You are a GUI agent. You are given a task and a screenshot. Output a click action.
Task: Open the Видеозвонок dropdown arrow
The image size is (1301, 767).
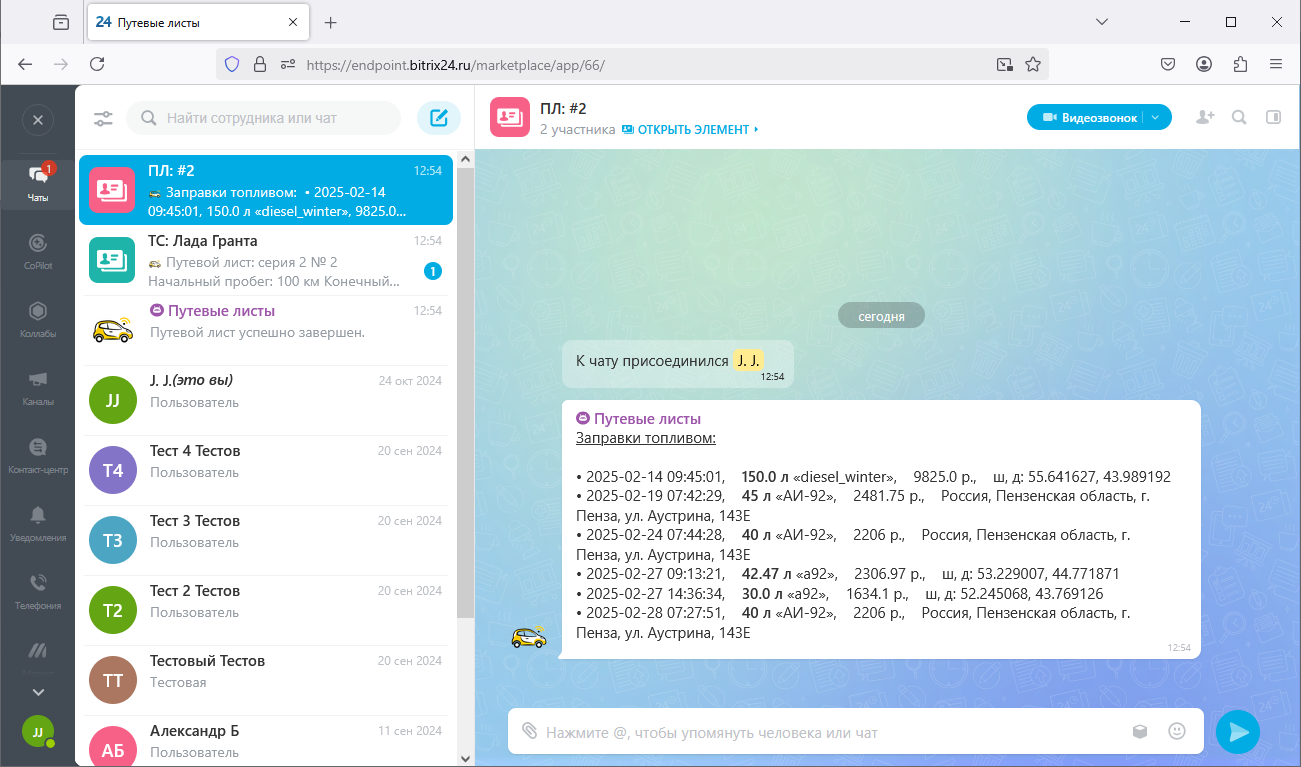pos(1156,118)
